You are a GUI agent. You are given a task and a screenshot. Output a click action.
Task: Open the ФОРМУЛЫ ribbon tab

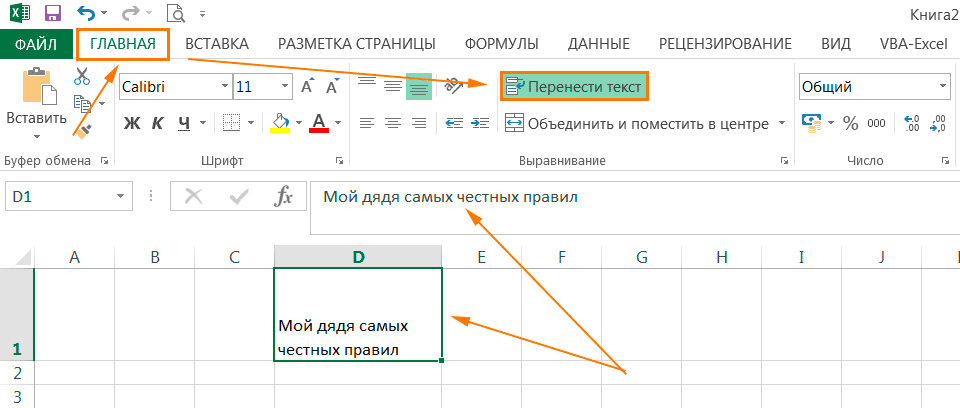[x=501, y=44]
